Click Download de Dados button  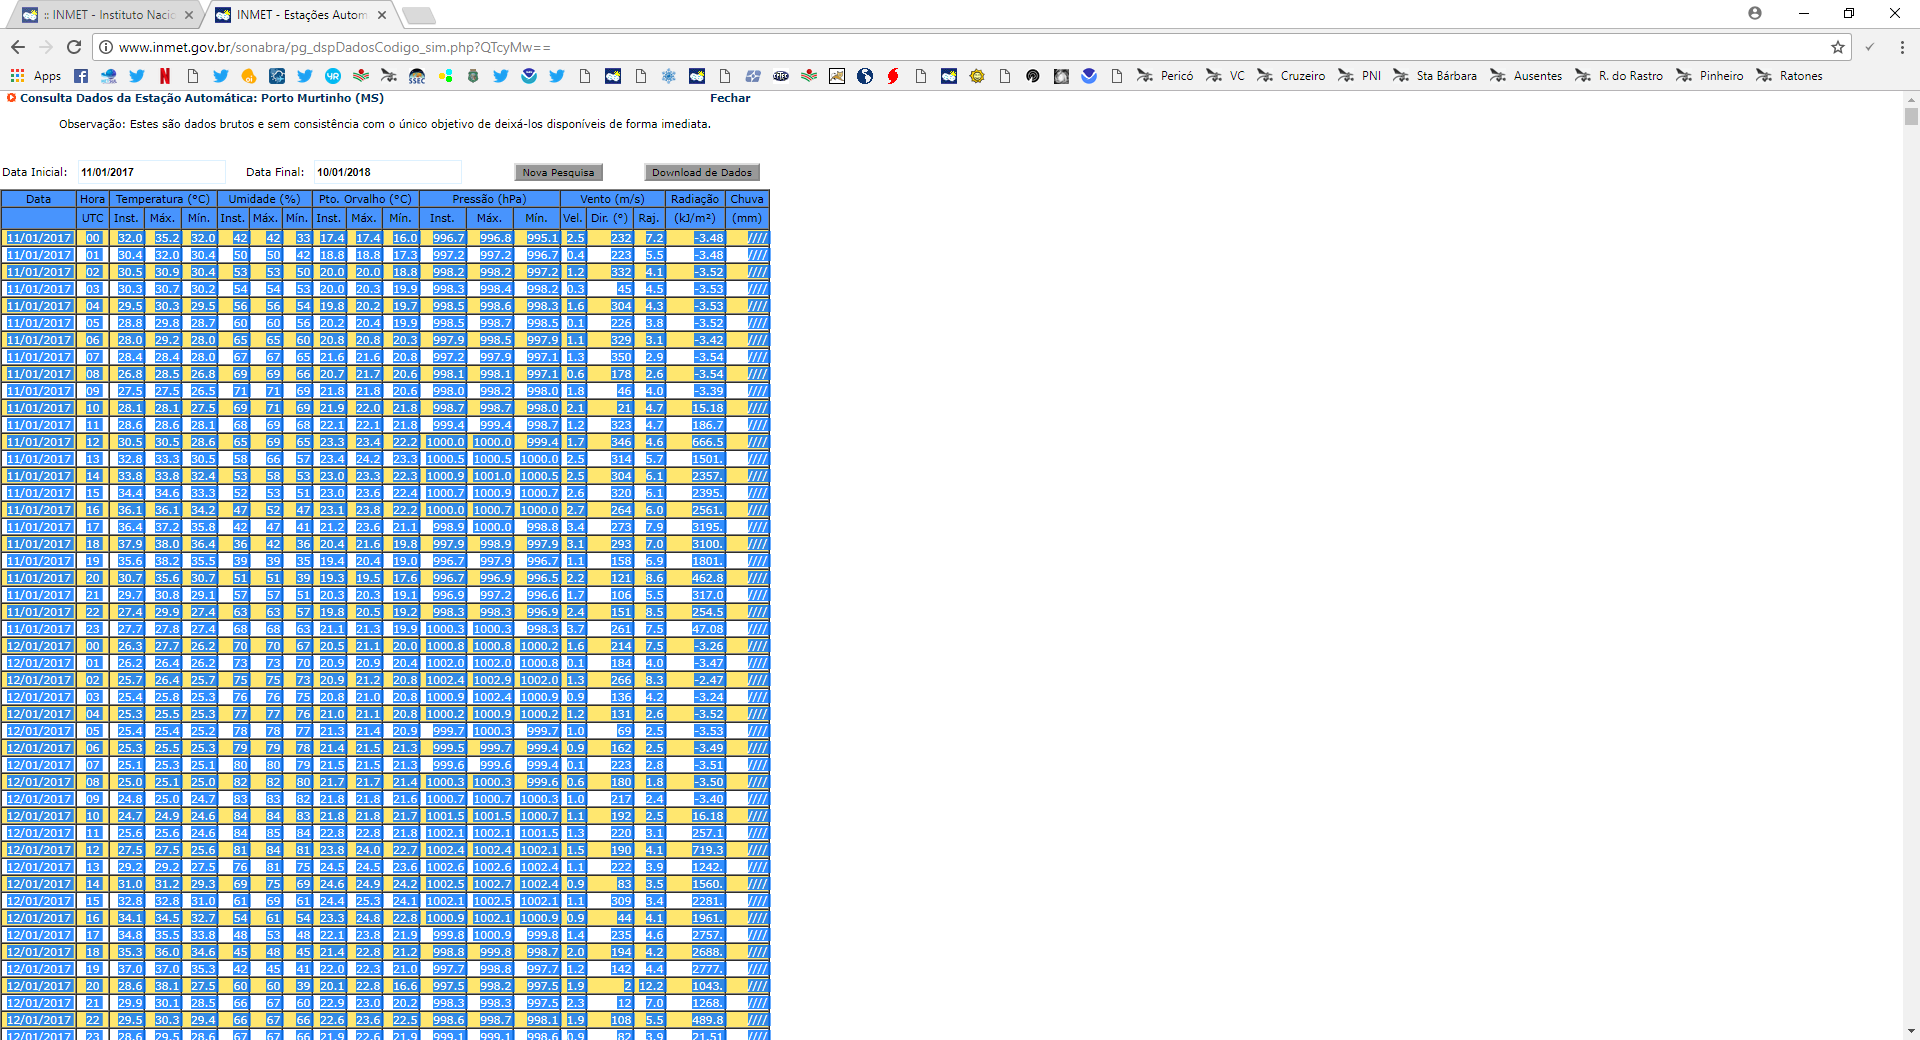[702, 173]
